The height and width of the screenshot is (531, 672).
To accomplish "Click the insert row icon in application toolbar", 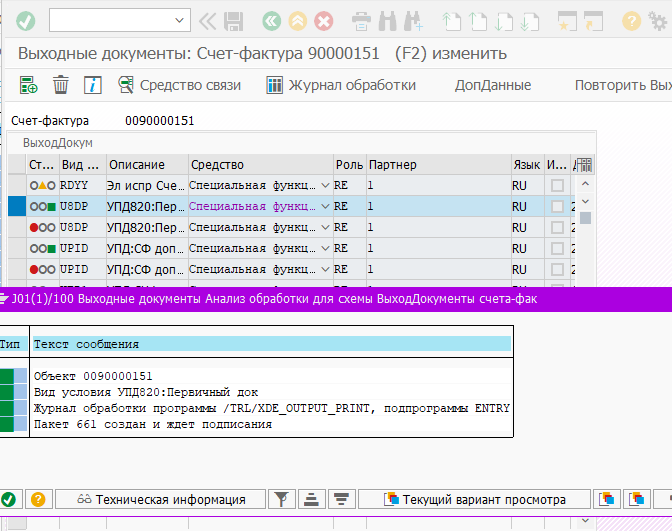I will pyautogui.click(x=28, y=86).
